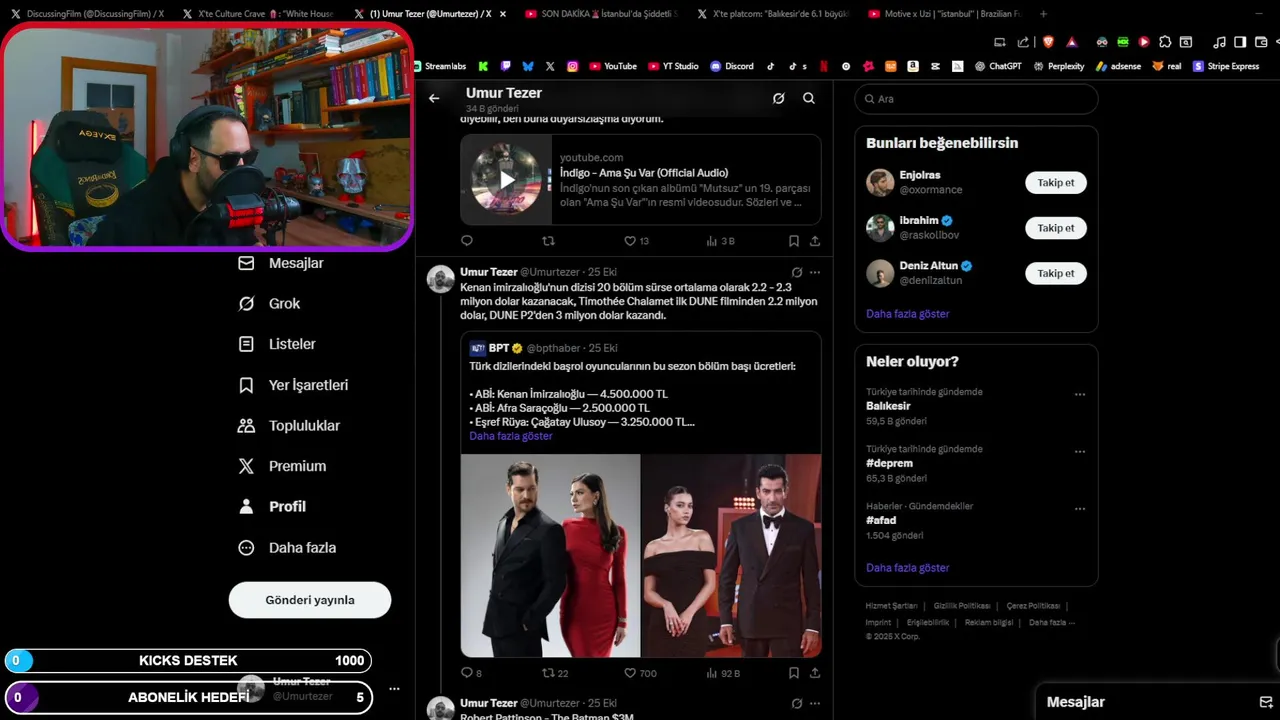The height and width of the screenshot is (720, 1280).
Task: Follow Deniz Altun with Takip et
Action: click(1056, 273)
